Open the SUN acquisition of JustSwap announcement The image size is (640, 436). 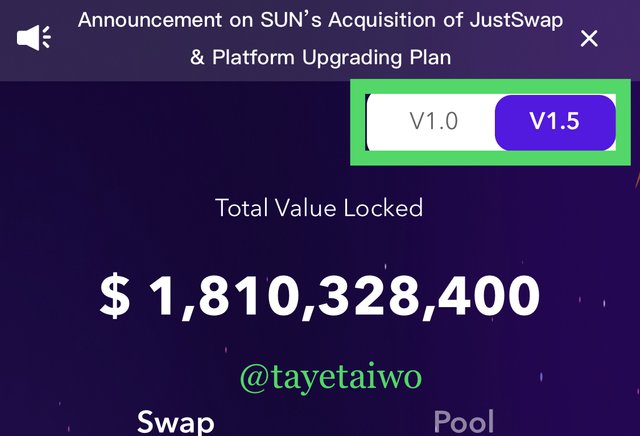(320, 38)
